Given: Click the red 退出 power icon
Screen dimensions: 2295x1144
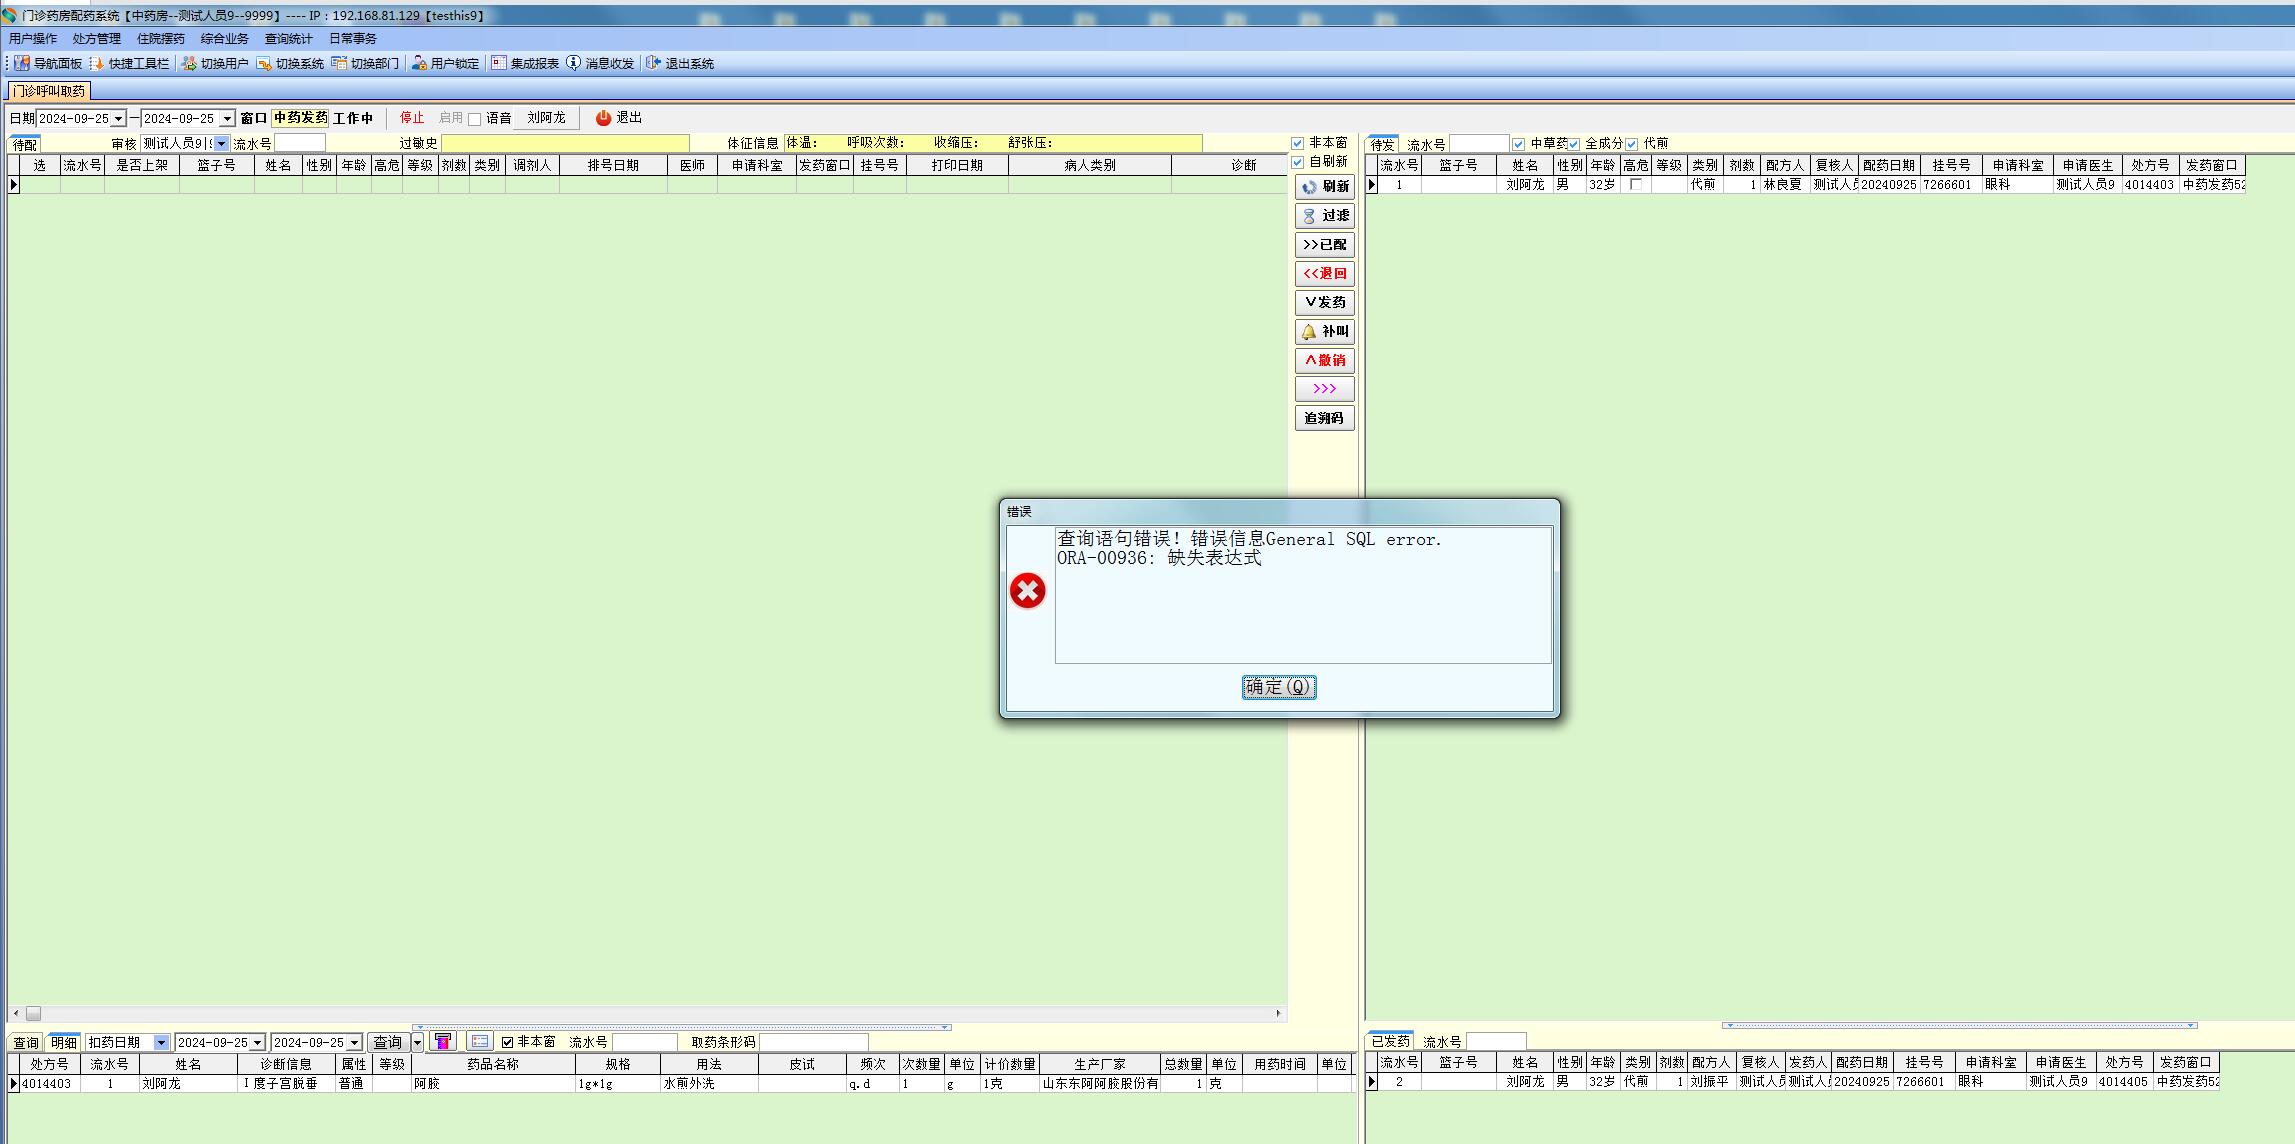Looking at the screenshot, I should 603,118.
